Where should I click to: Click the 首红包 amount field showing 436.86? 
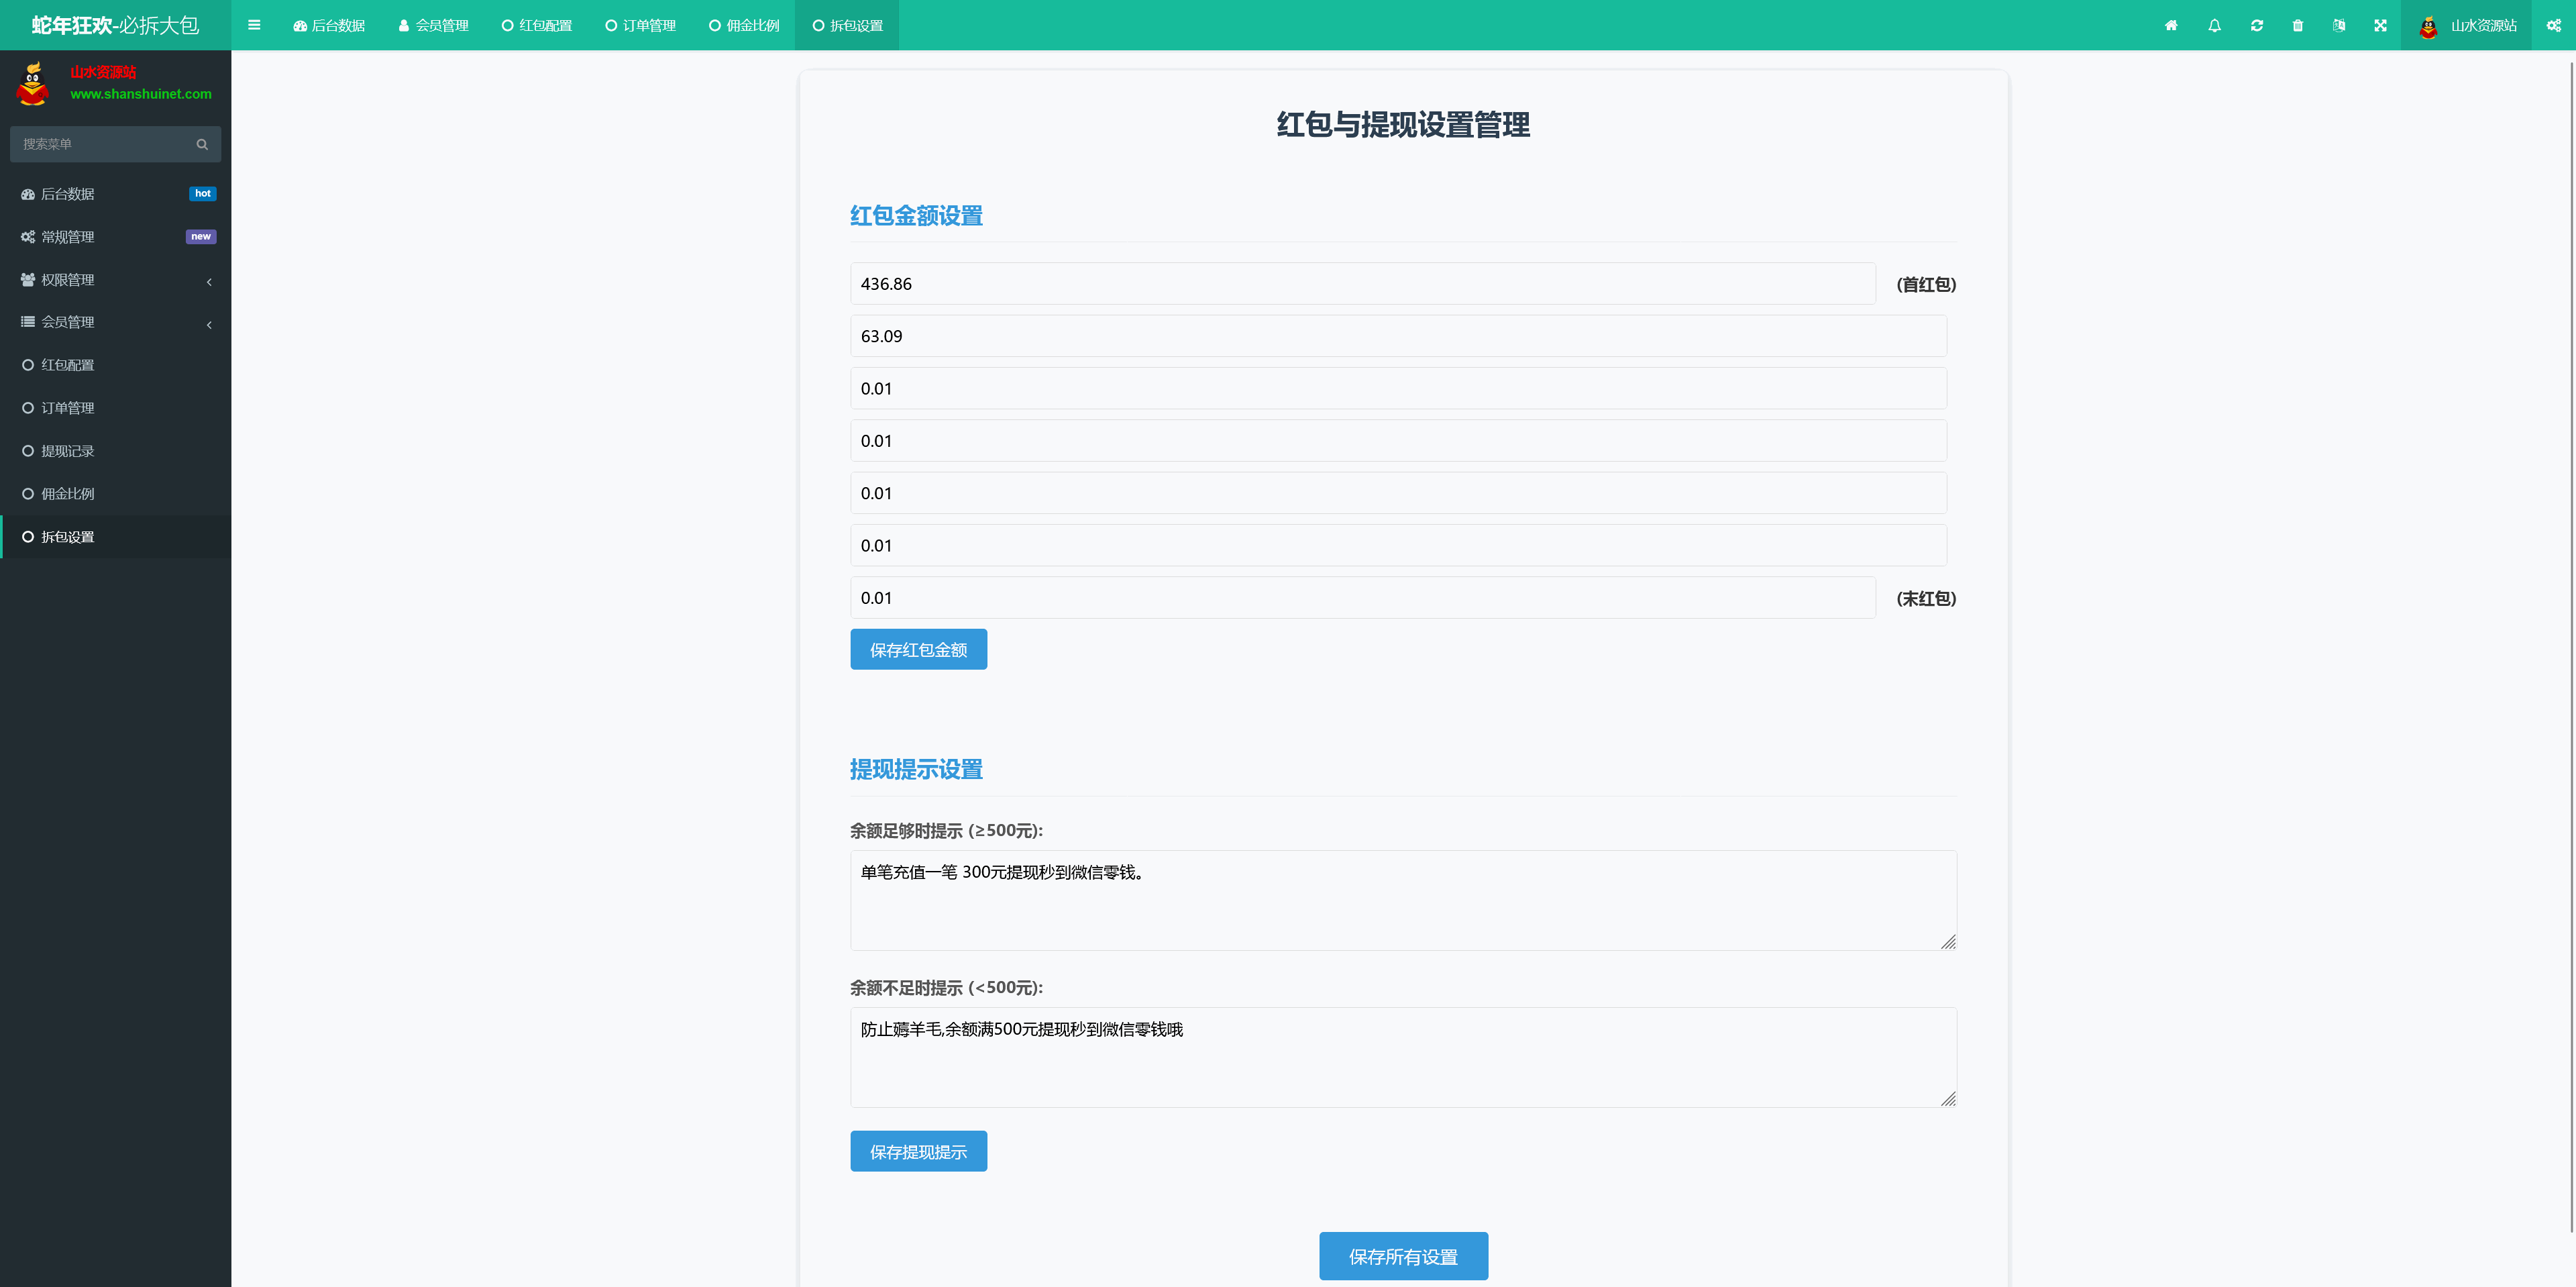coord(1361,284)
